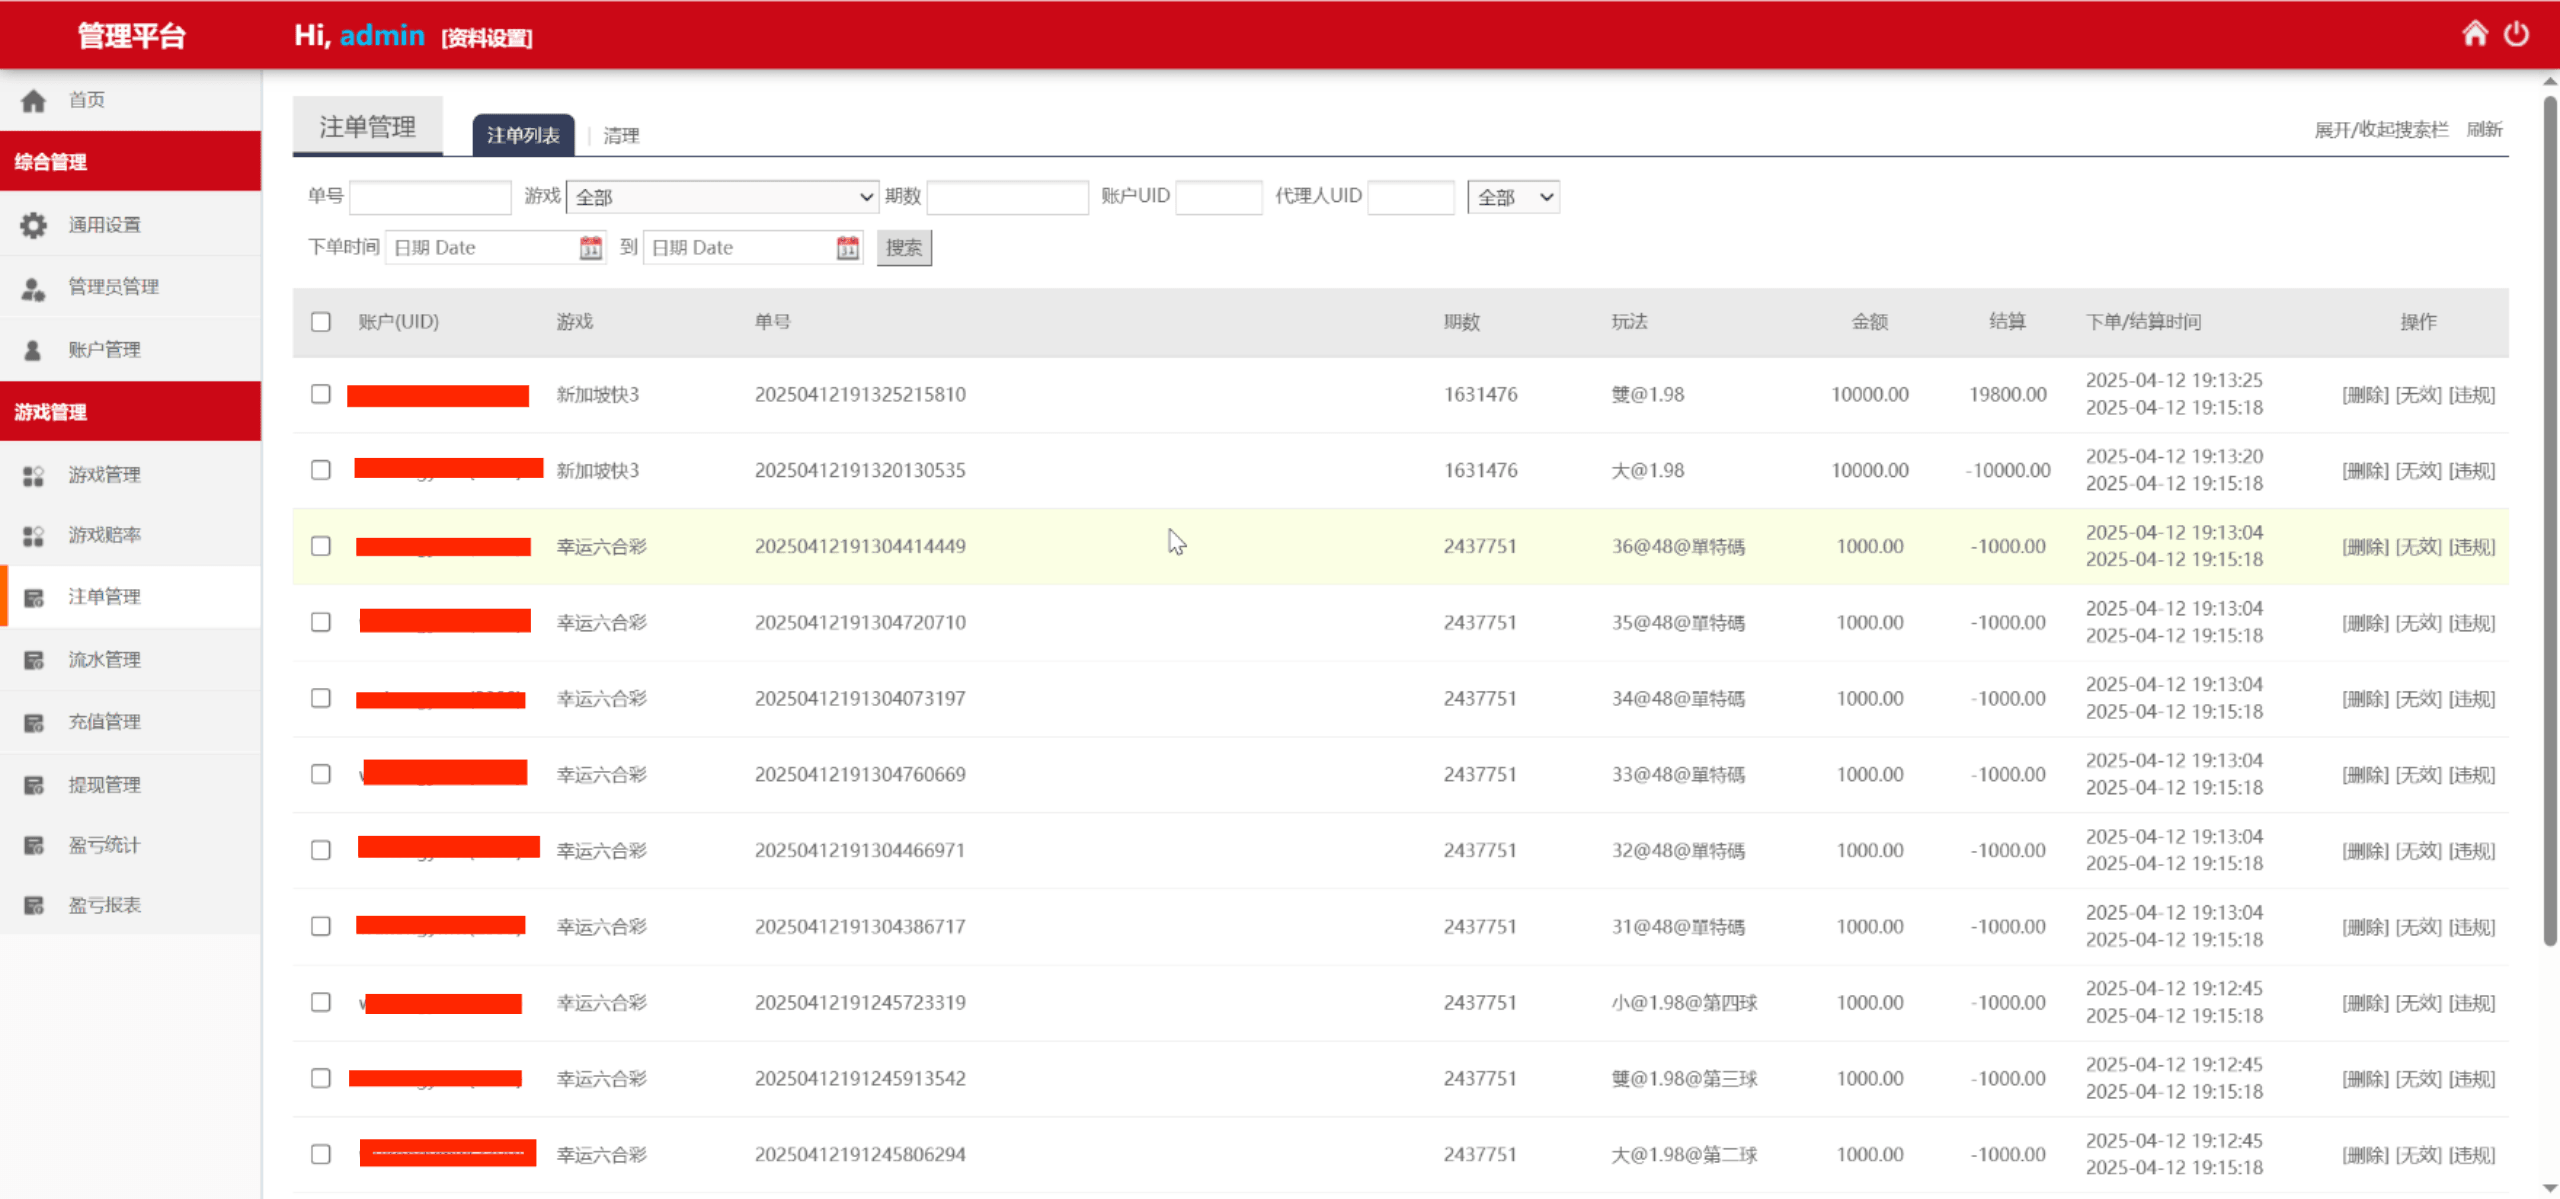Click the power logout icon
The height and width of the screenshot is (1199, 2560).
pyautogui.click(x=2517, y=34)
